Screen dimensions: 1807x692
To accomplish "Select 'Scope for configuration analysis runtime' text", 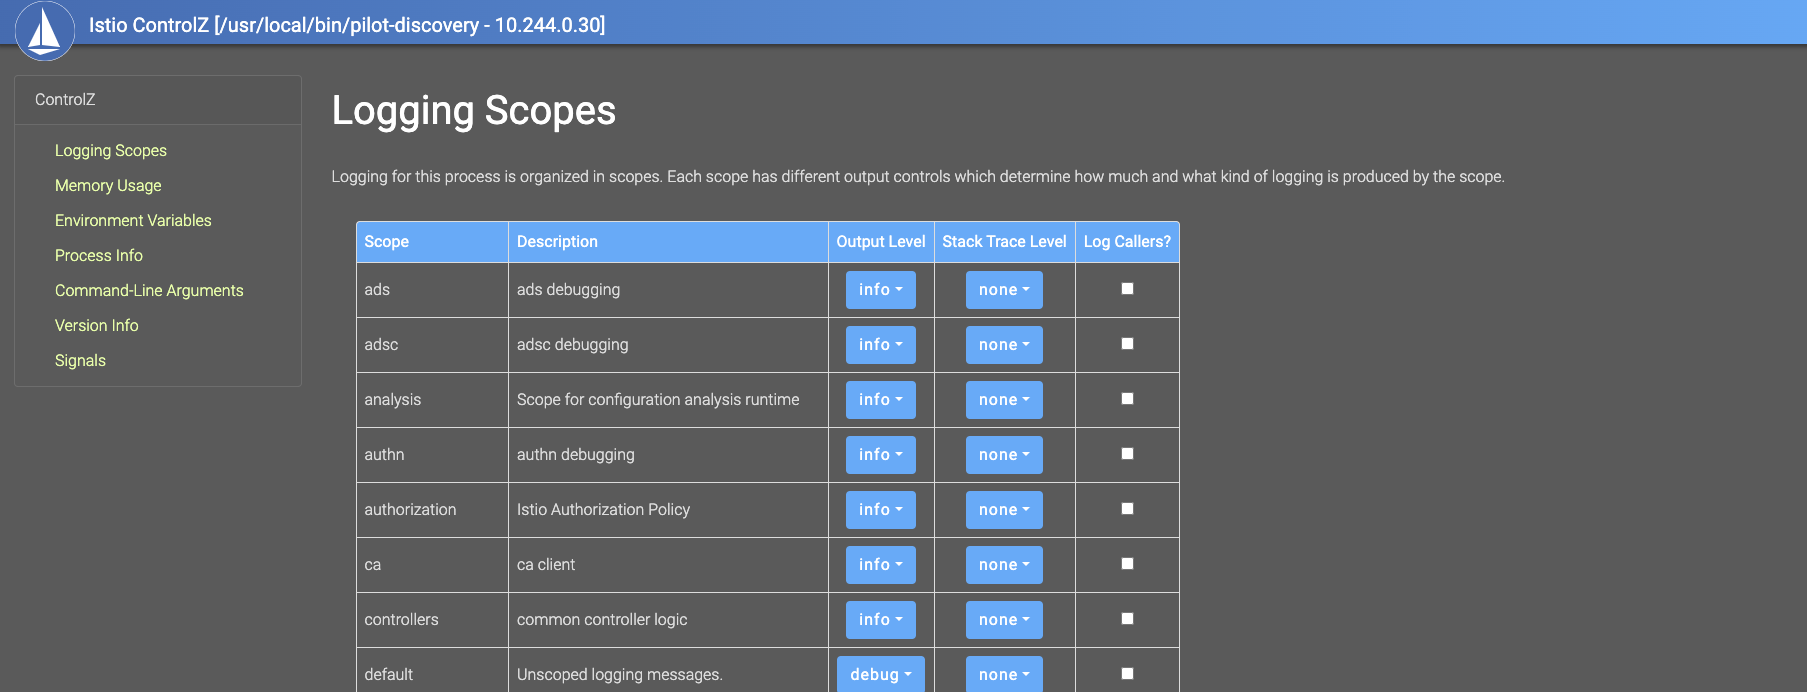I will pos(658,400).
